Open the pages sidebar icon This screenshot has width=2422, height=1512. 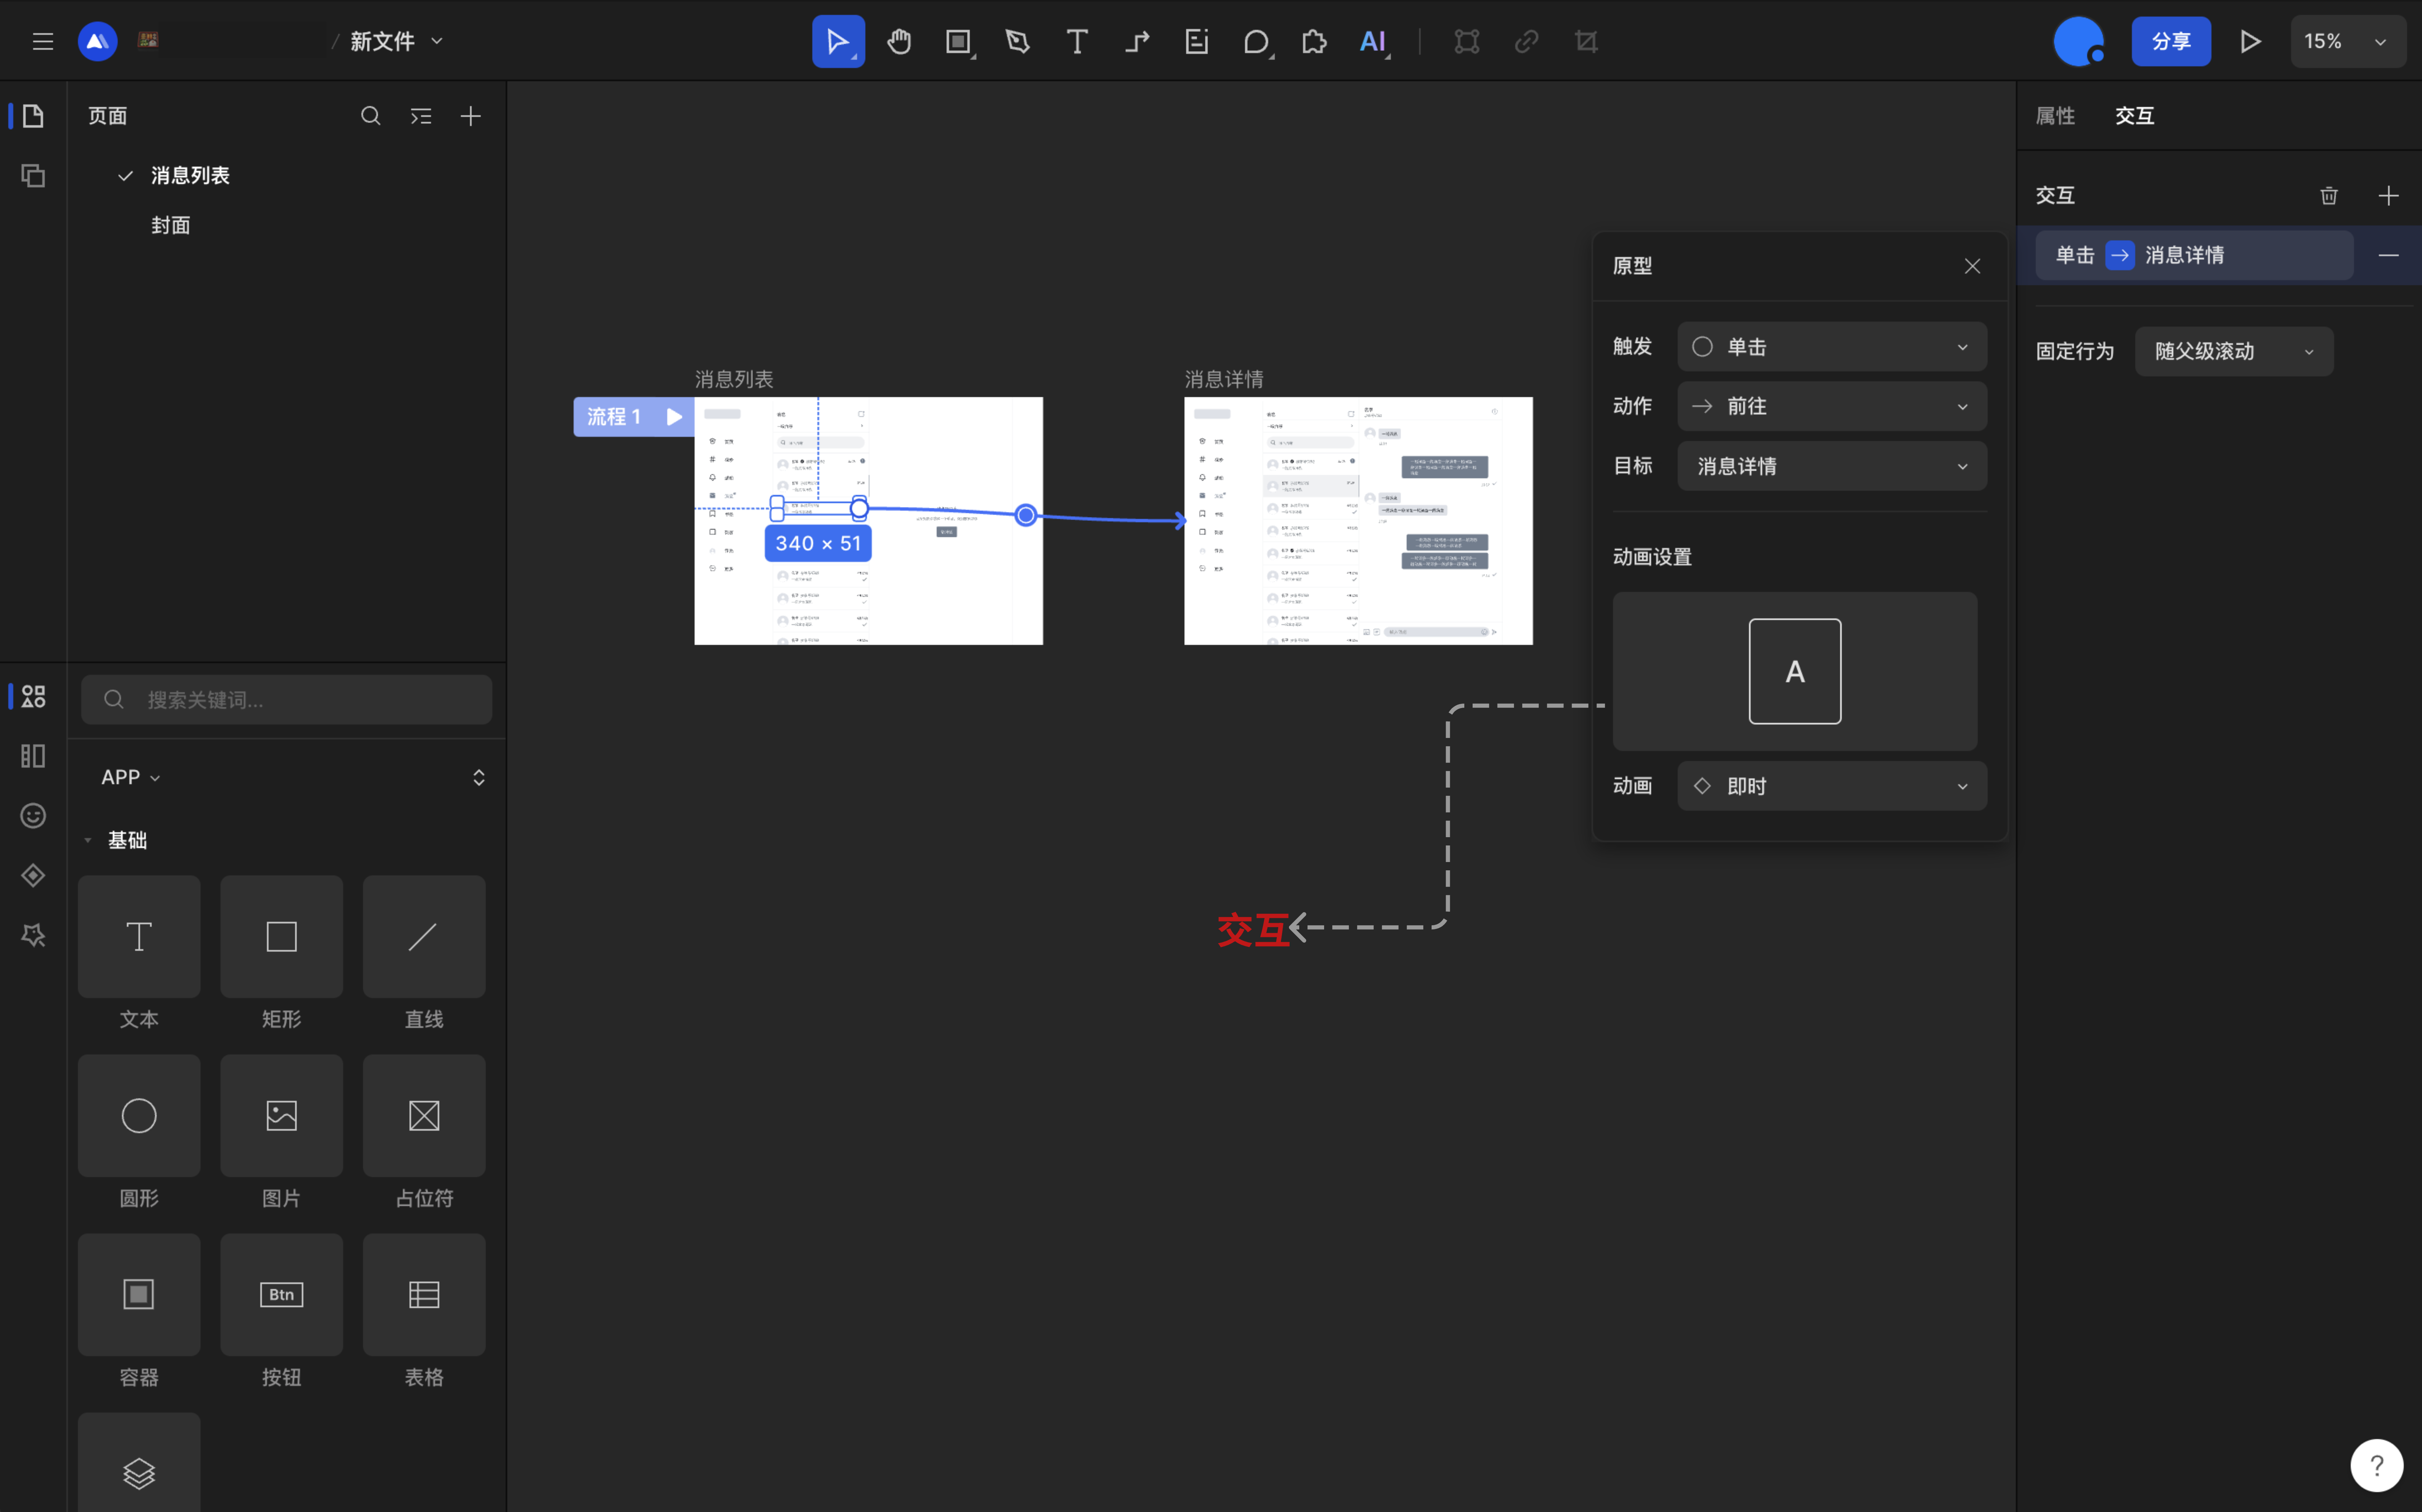(x=33, y=116)
